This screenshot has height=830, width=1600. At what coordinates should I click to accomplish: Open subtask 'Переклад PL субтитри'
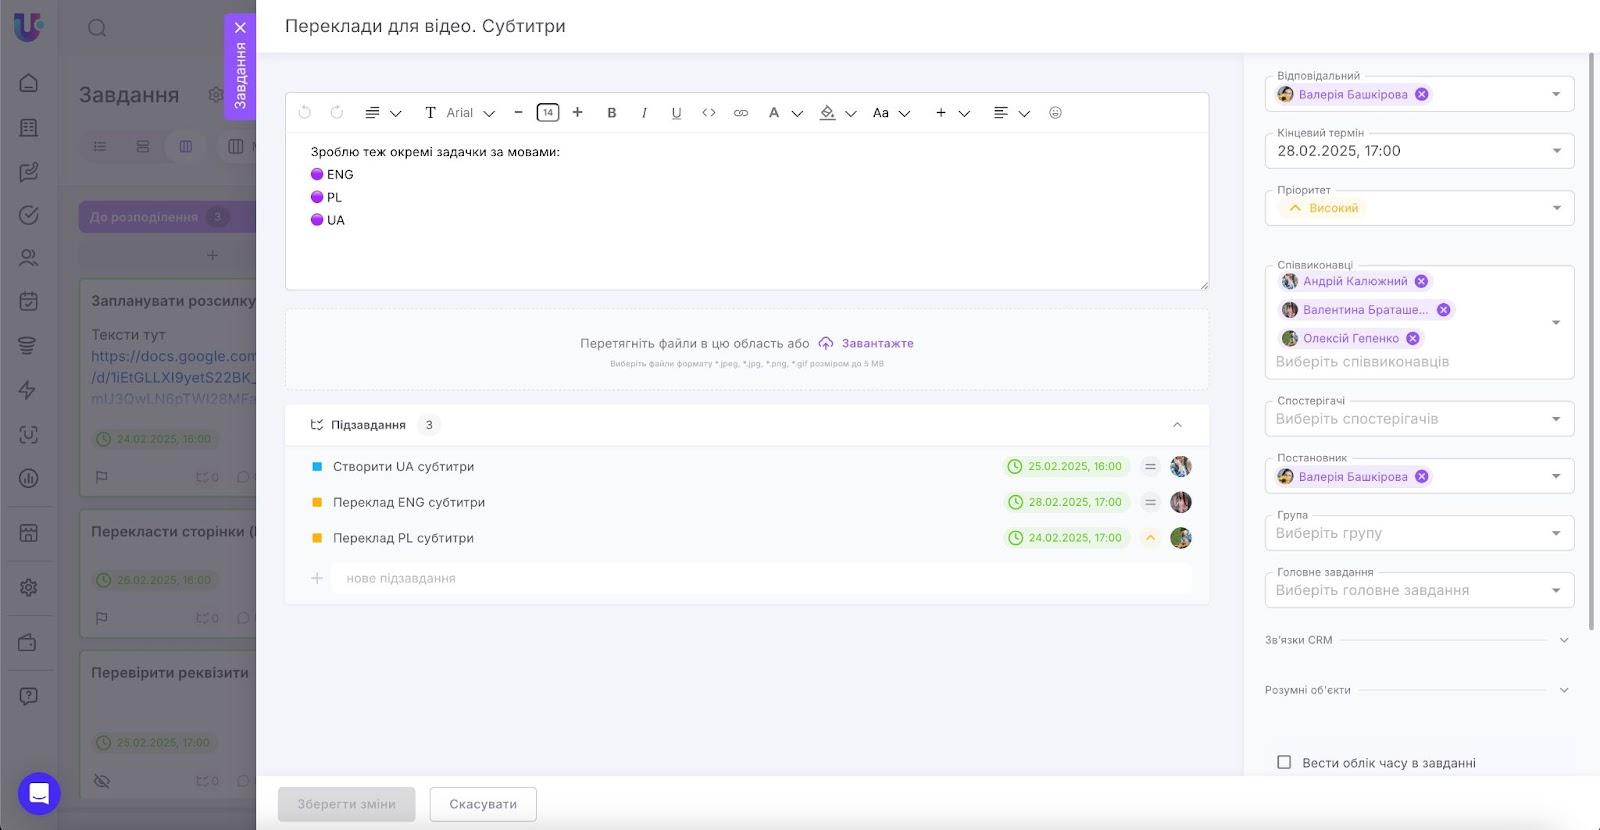point(403,538)
